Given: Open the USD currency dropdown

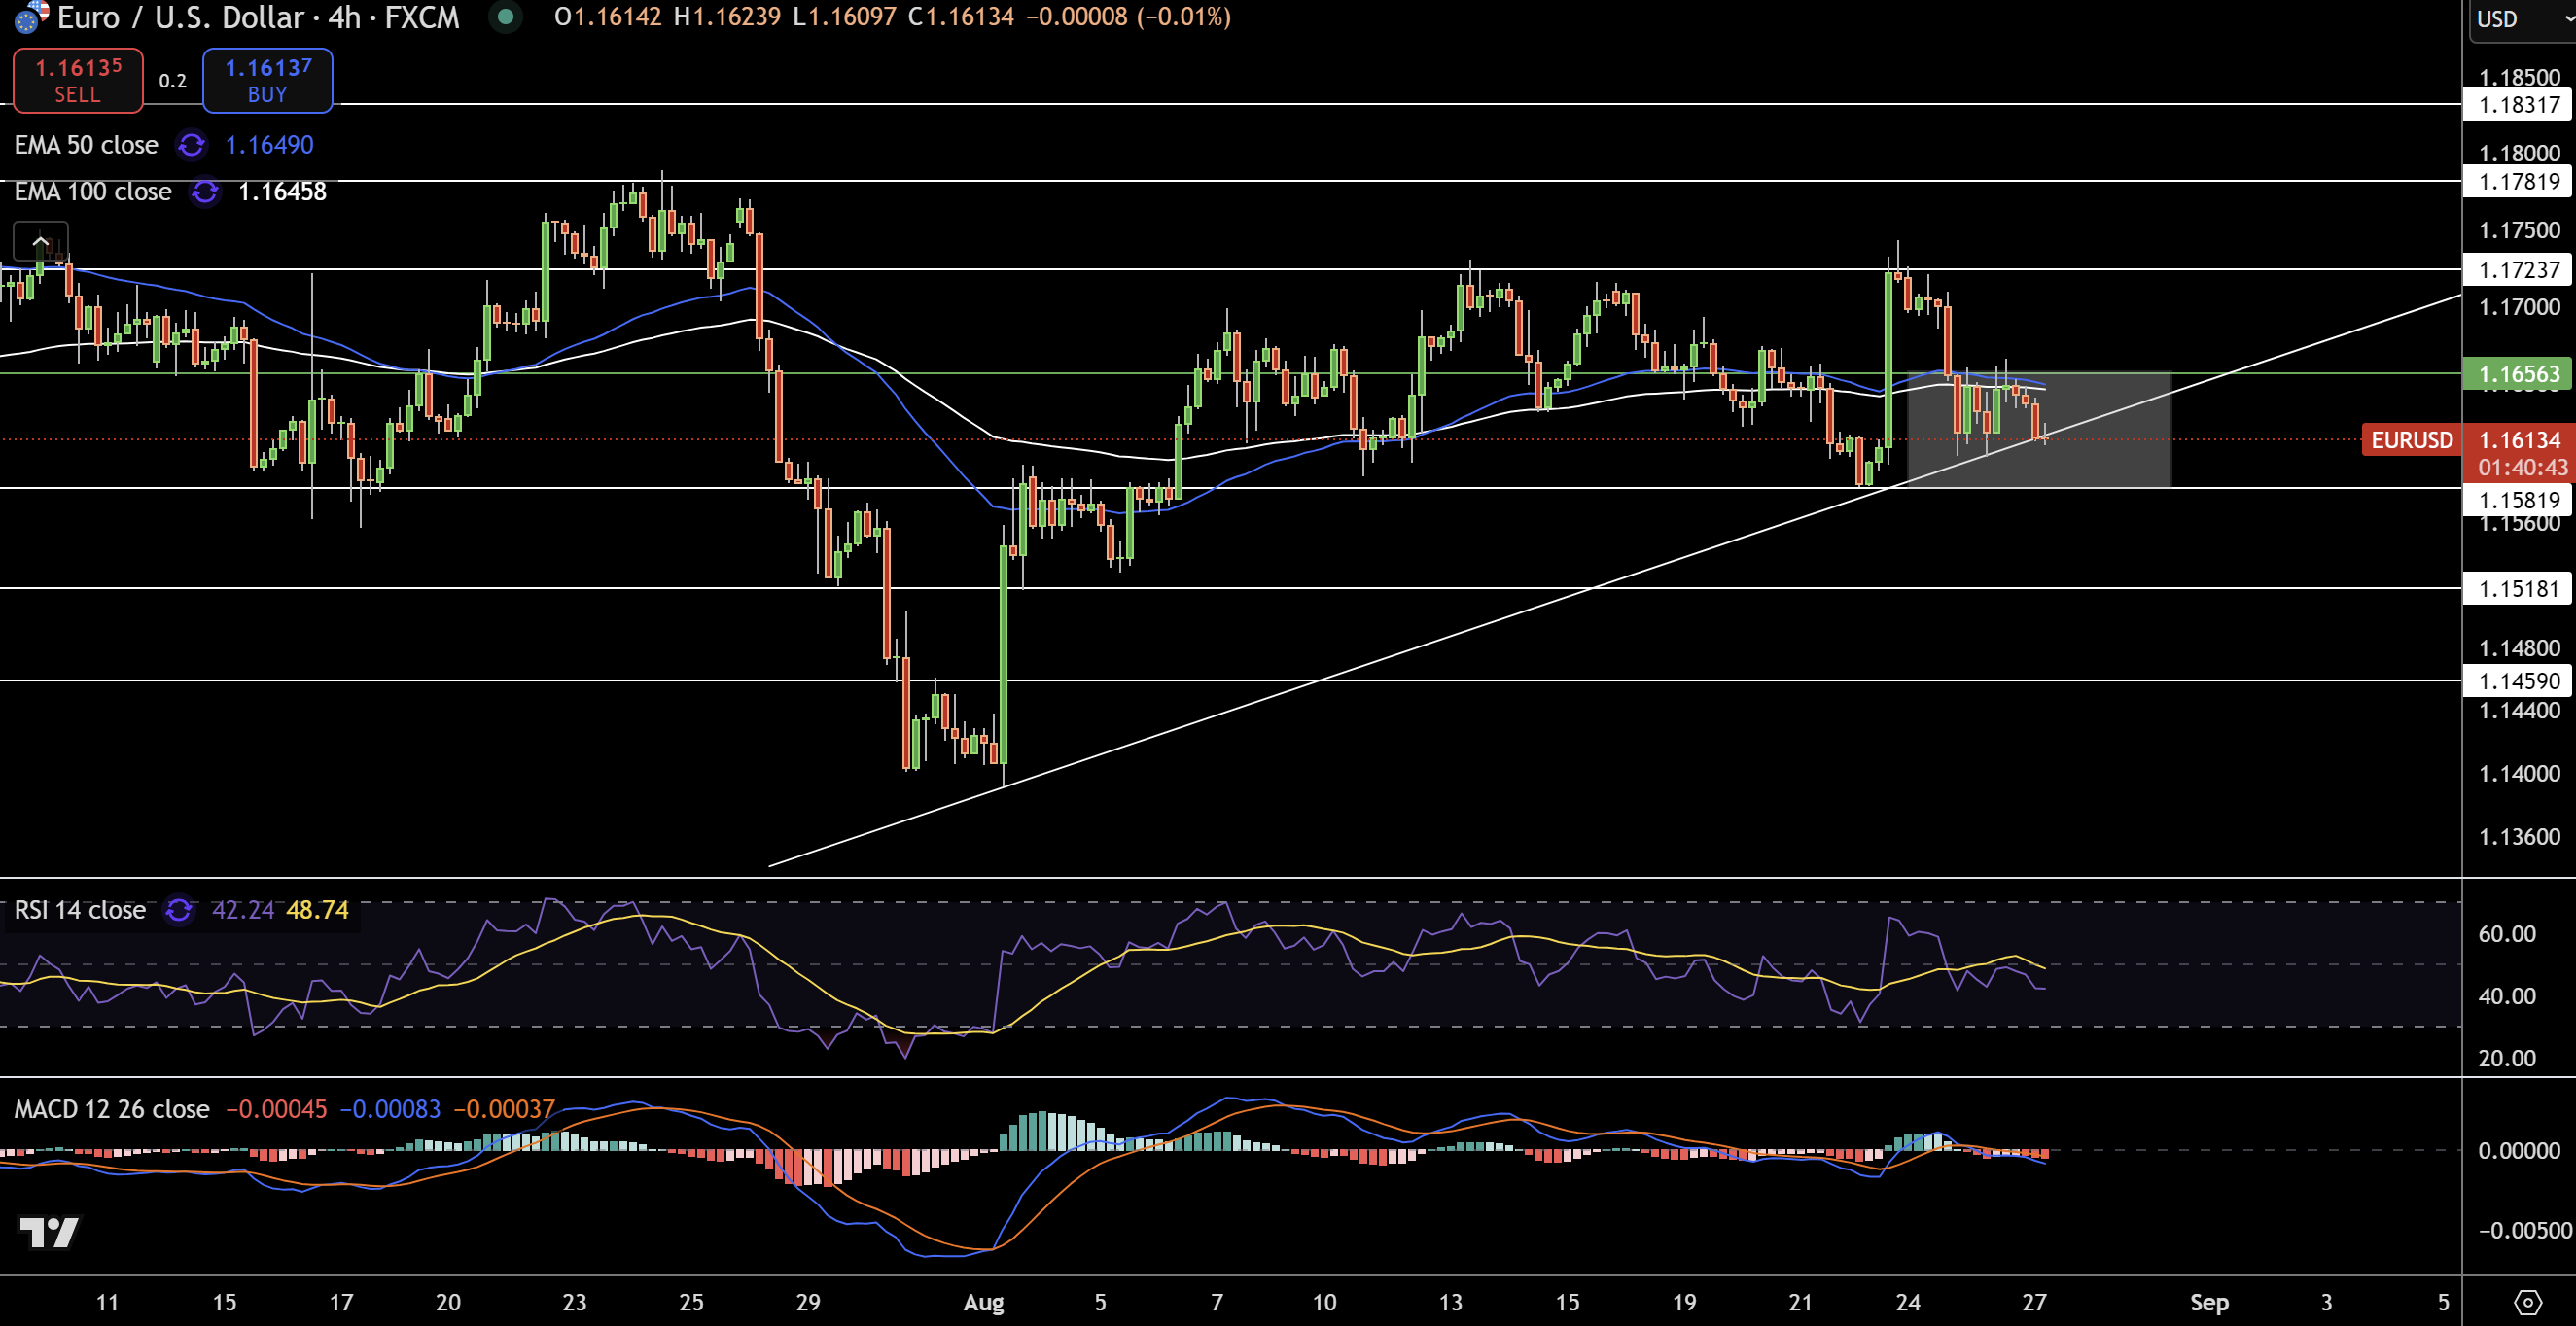Looking at the screenshot, I should pos(2521,19).
